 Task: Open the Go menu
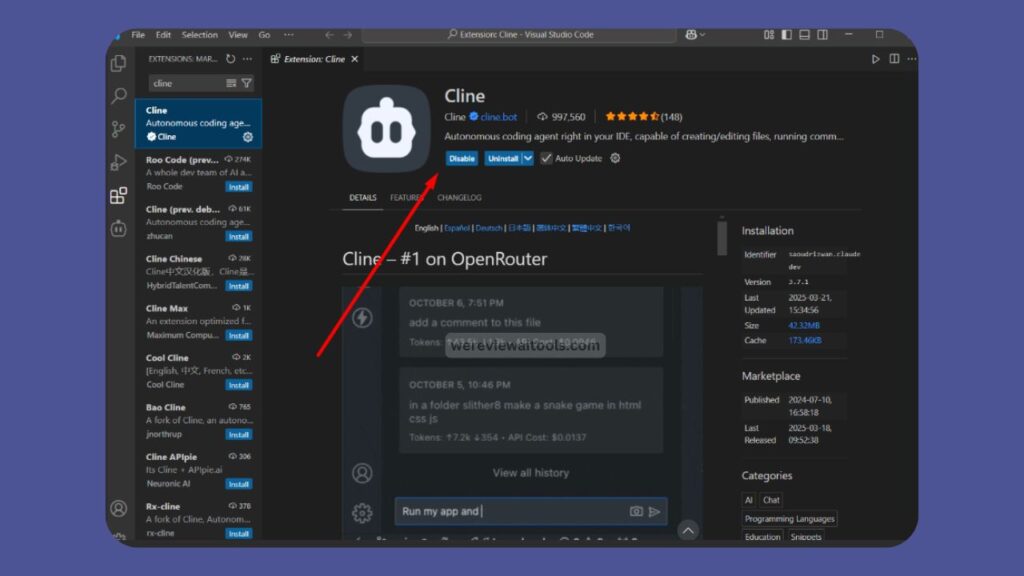[264, 35]
